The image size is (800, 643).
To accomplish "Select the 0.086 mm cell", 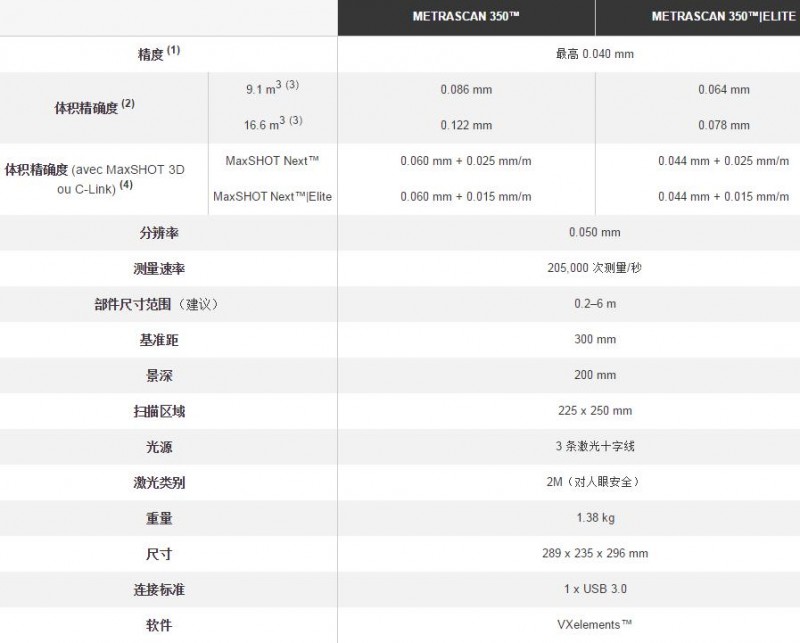I will (466, 90).
